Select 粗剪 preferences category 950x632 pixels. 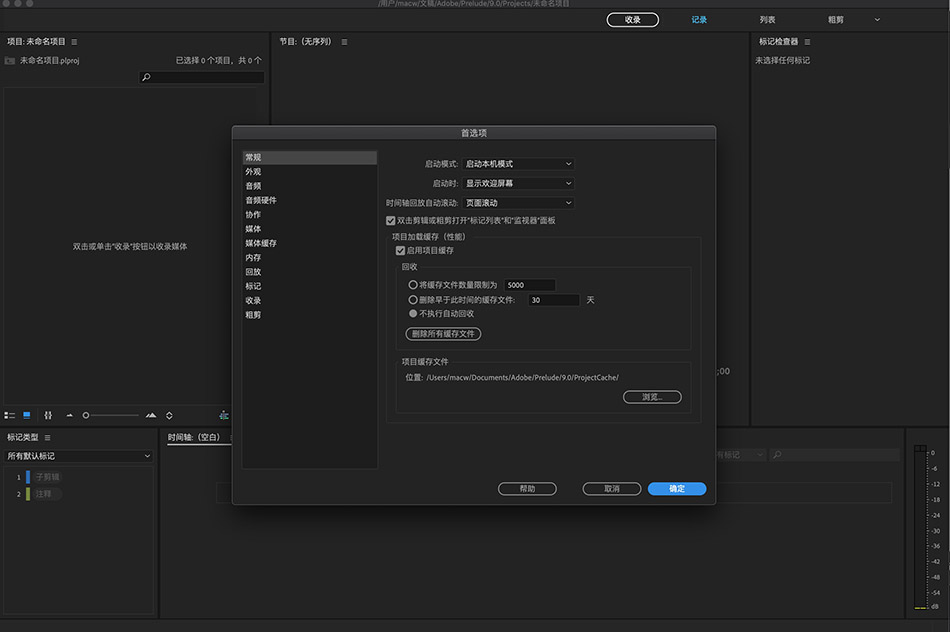pyautogui.click(x=310, y=315)
